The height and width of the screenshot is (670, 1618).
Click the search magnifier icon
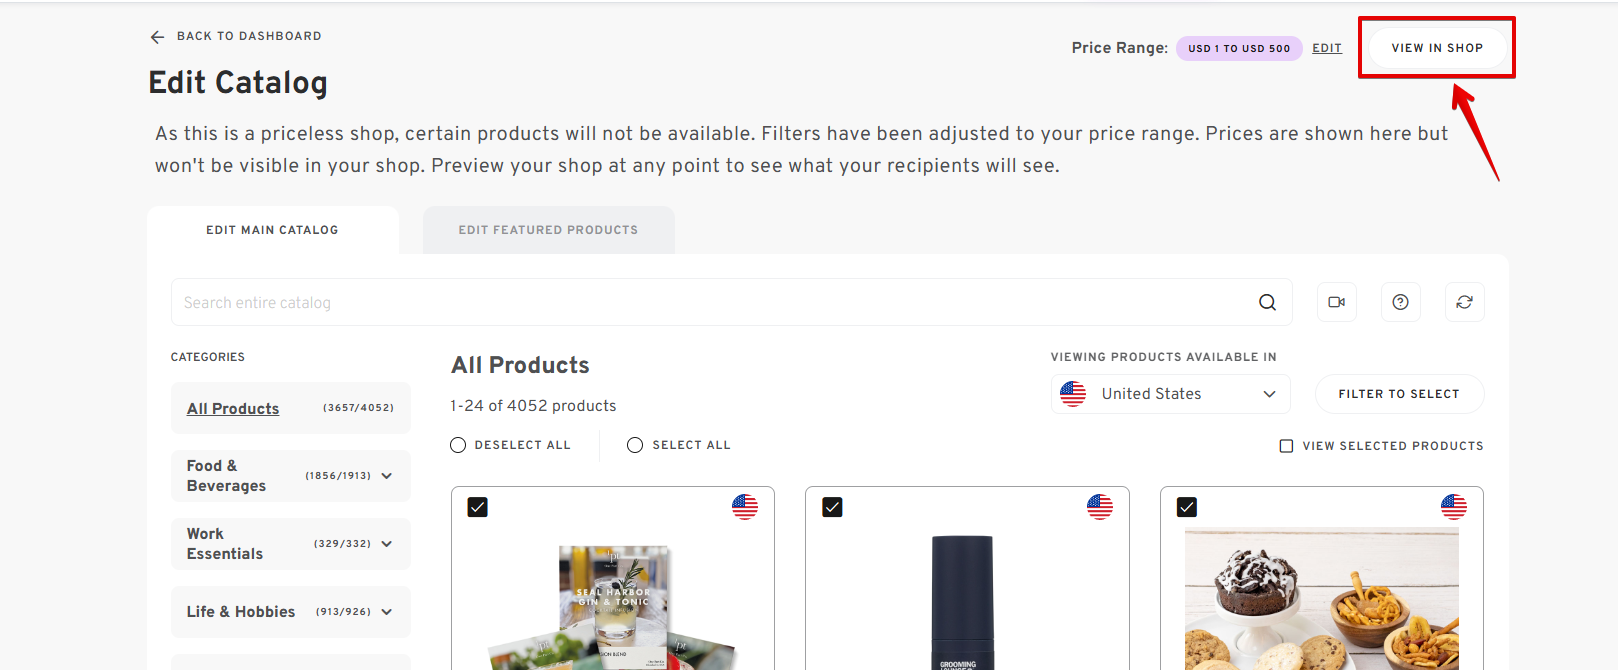[x=1267, y=302]
